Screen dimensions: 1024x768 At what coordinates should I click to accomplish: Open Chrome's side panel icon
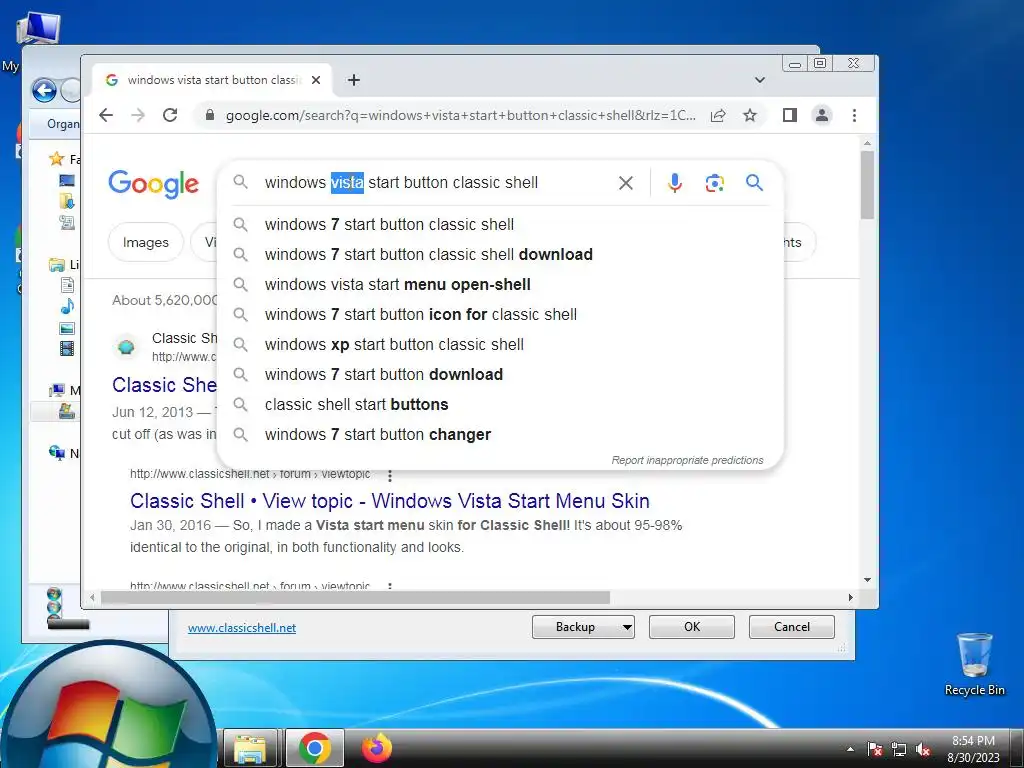coord(790,116)
